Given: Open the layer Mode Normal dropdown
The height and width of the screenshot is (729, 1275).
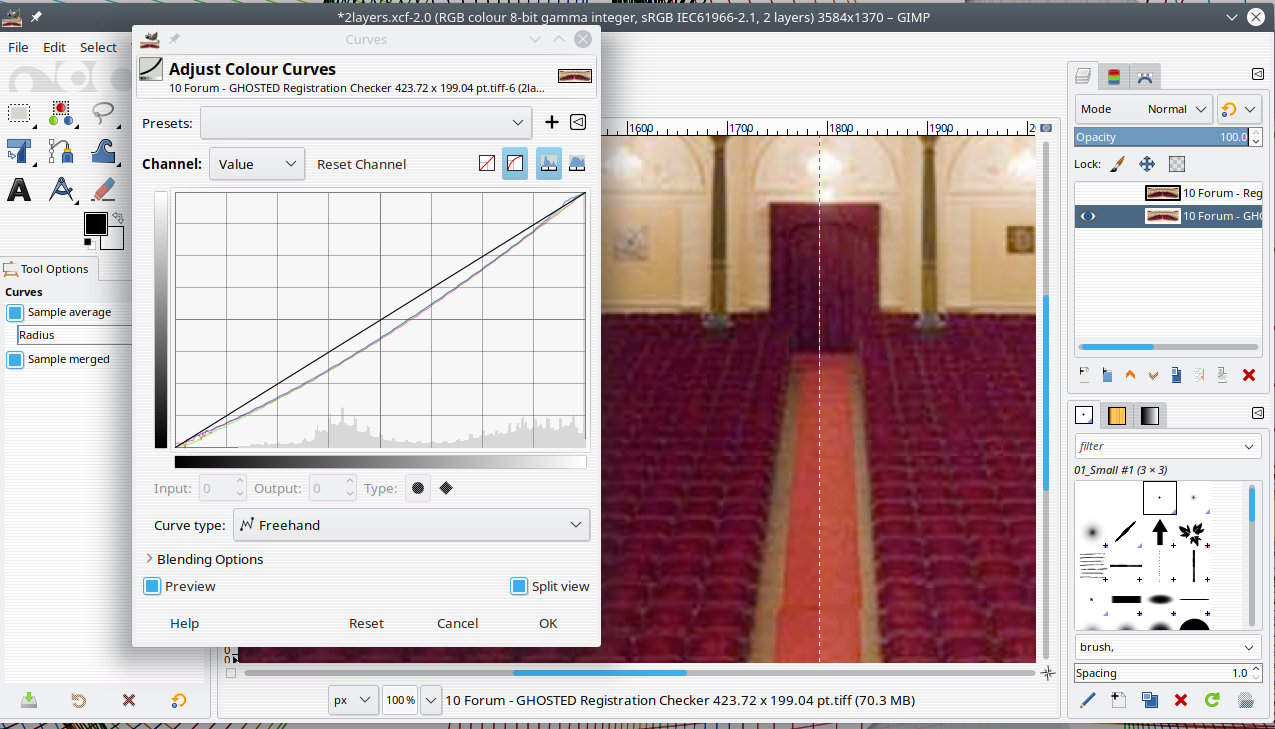Looking at the screenshot, I should tap(1144, 109).
